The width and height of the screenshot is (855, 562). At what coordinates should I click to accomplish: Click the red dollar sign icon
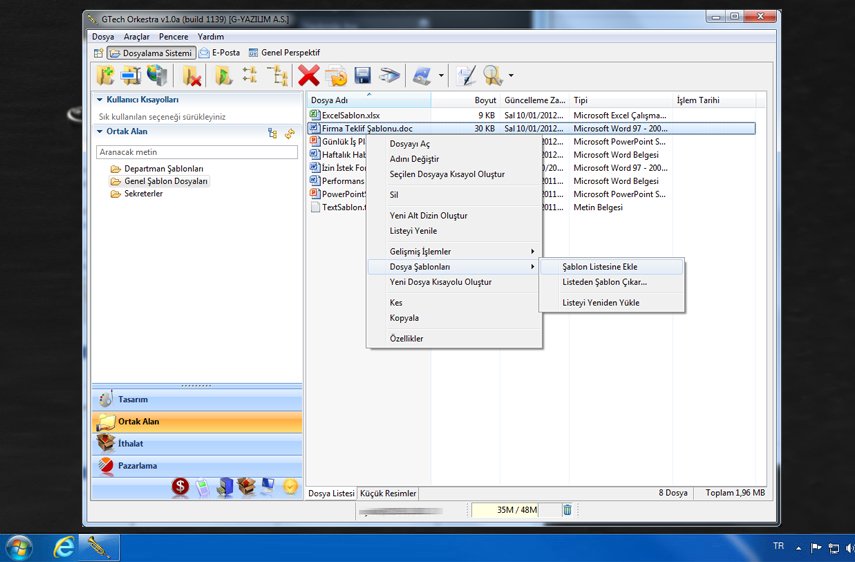(180, 487)
